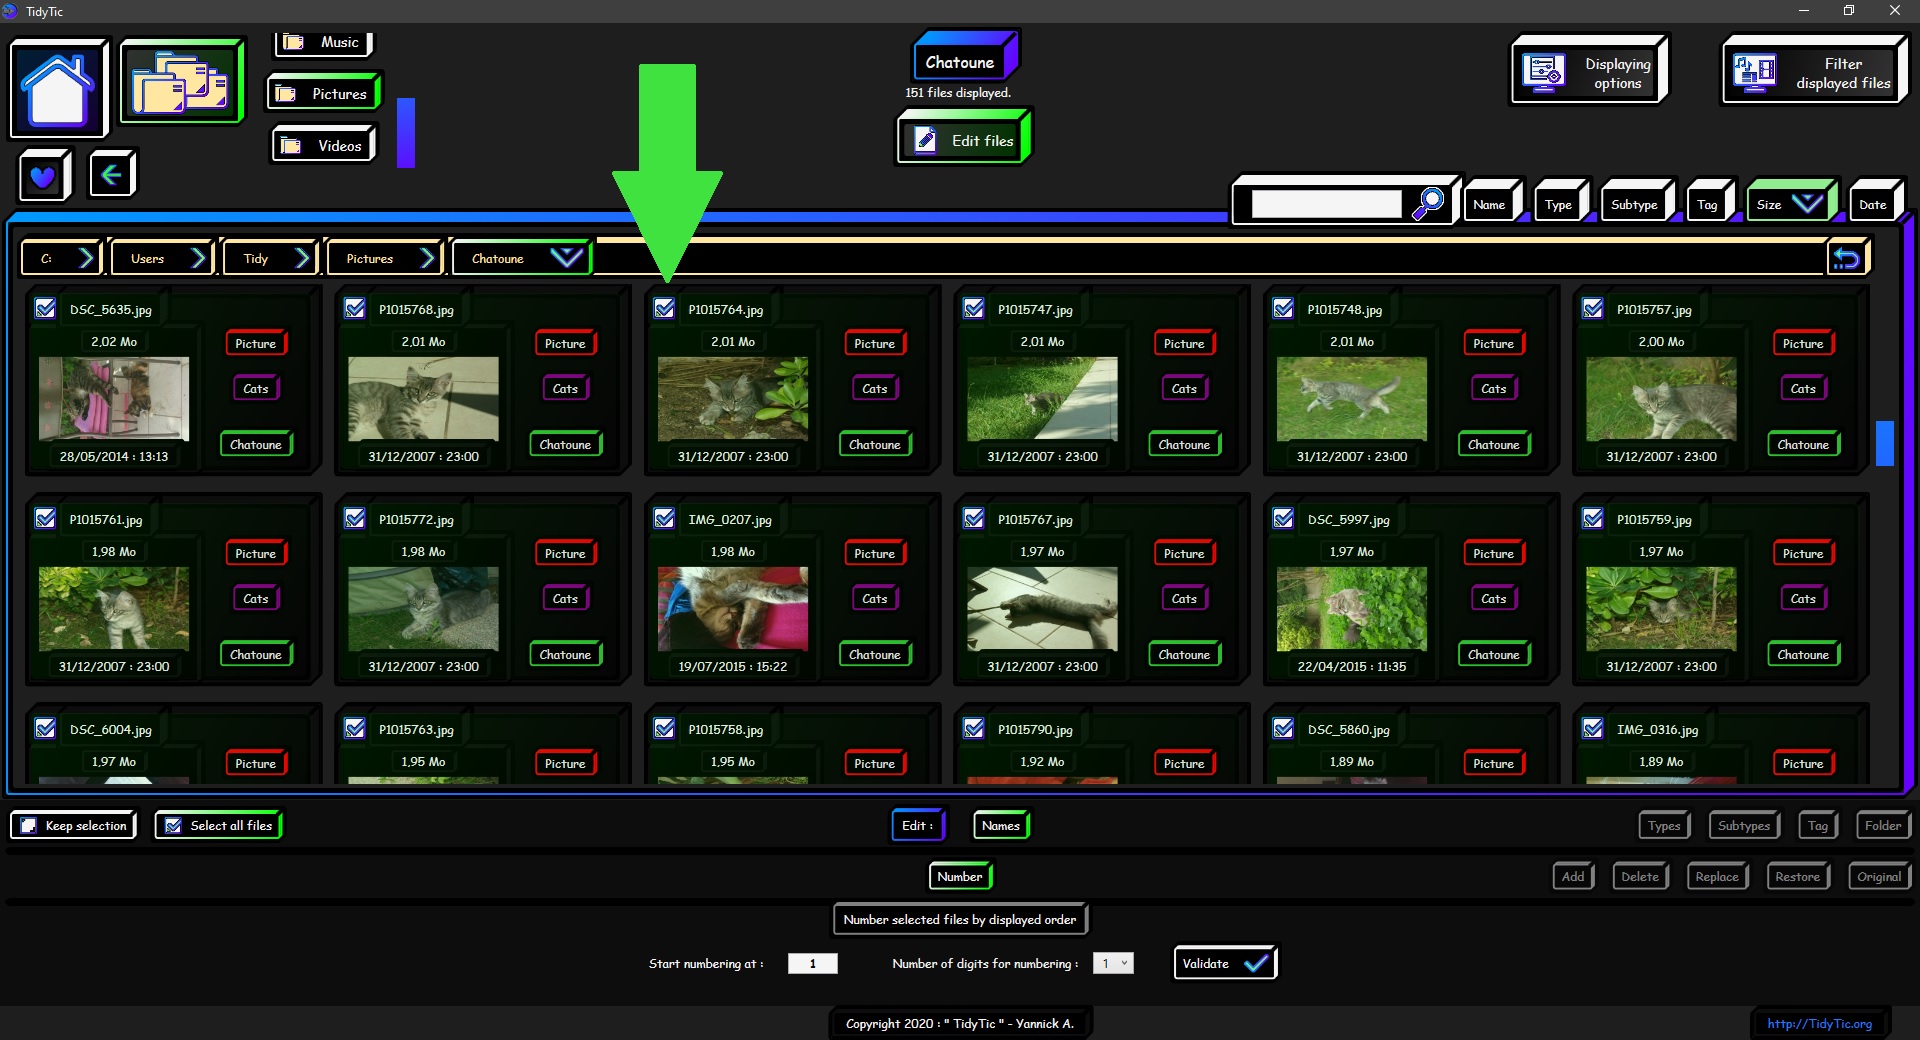Screen dimensions: 1920x1040
Task: Click the Select all files check icon
Action: click(173, 825)
